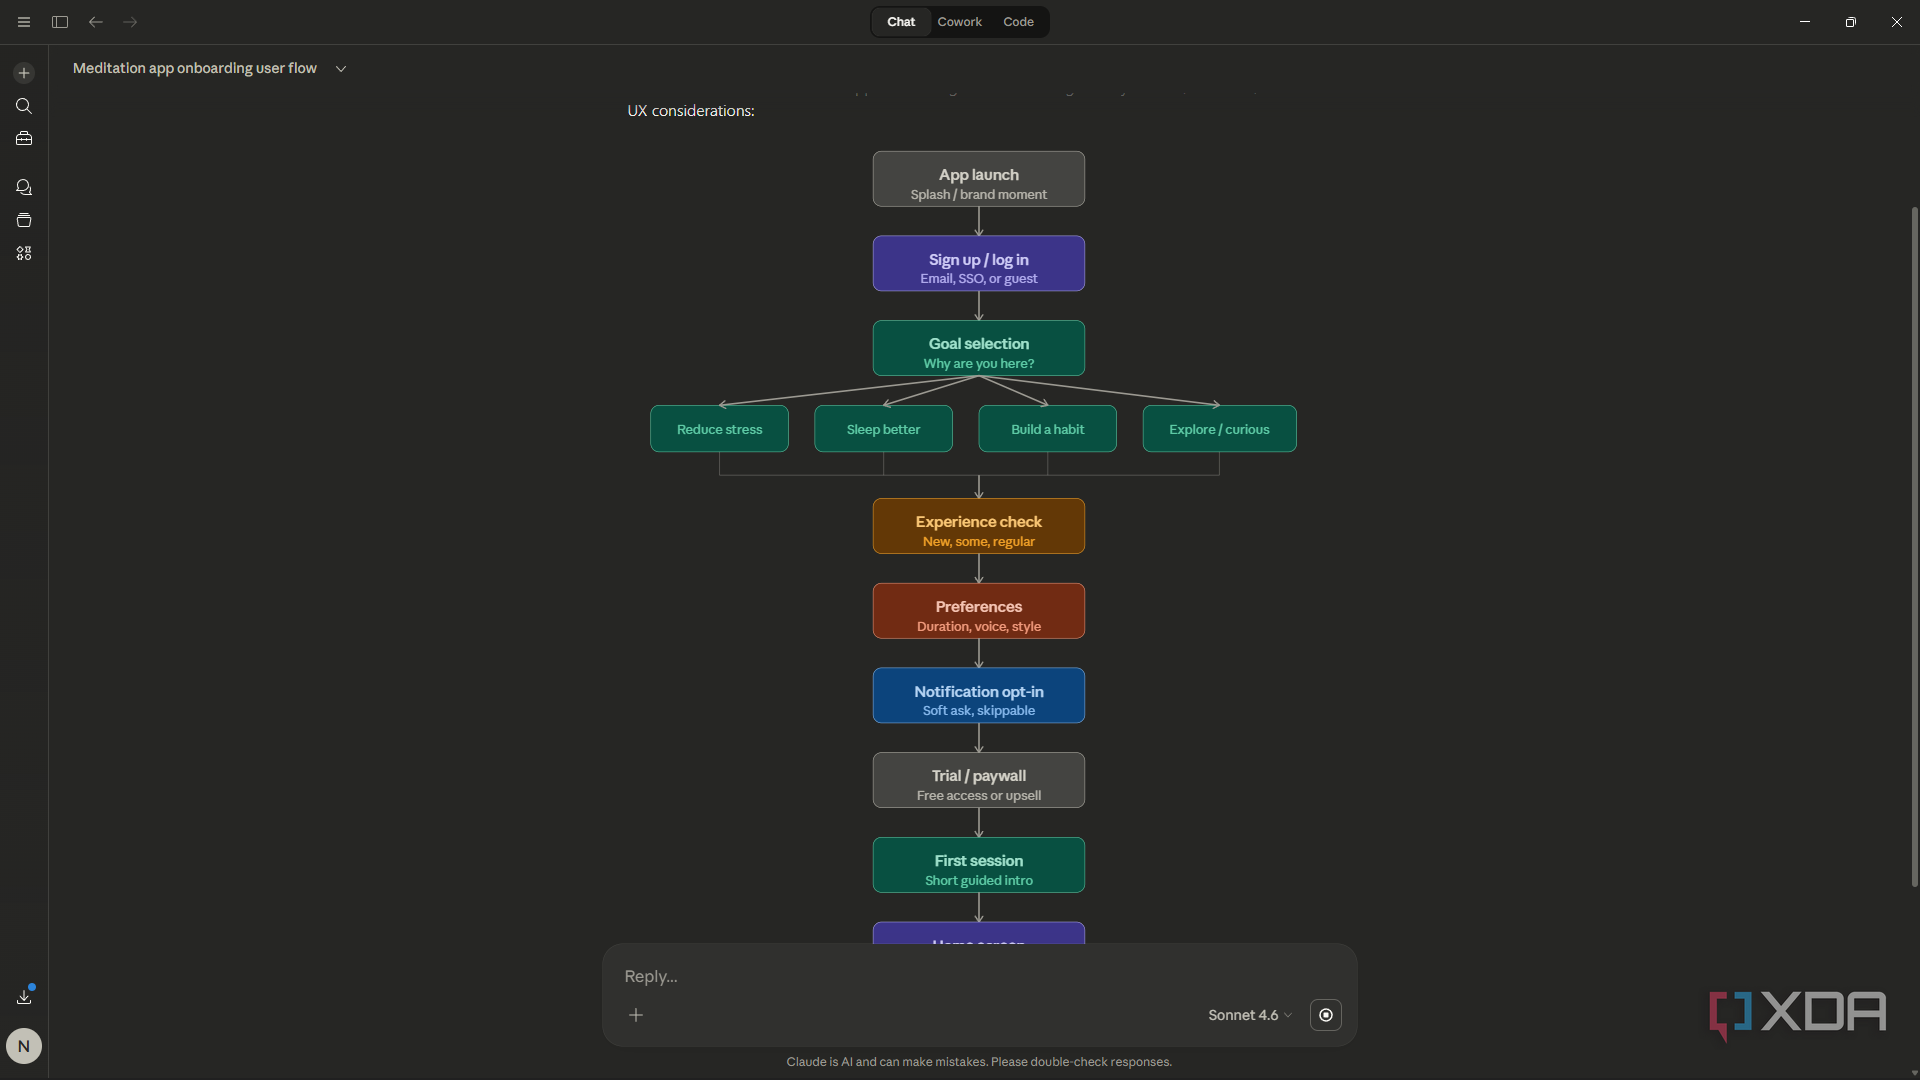
Task: Click the conversation title Meditation app onboarding
Action: 195,68
